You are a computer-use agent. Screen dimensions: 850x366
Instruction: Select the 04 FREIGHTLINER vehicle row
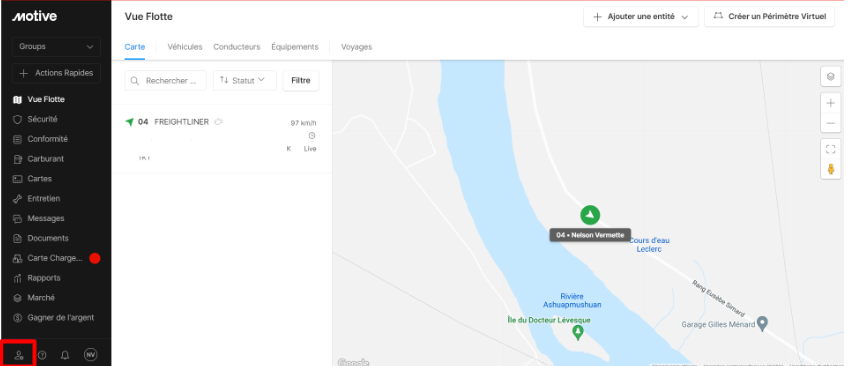click(222, 139)
